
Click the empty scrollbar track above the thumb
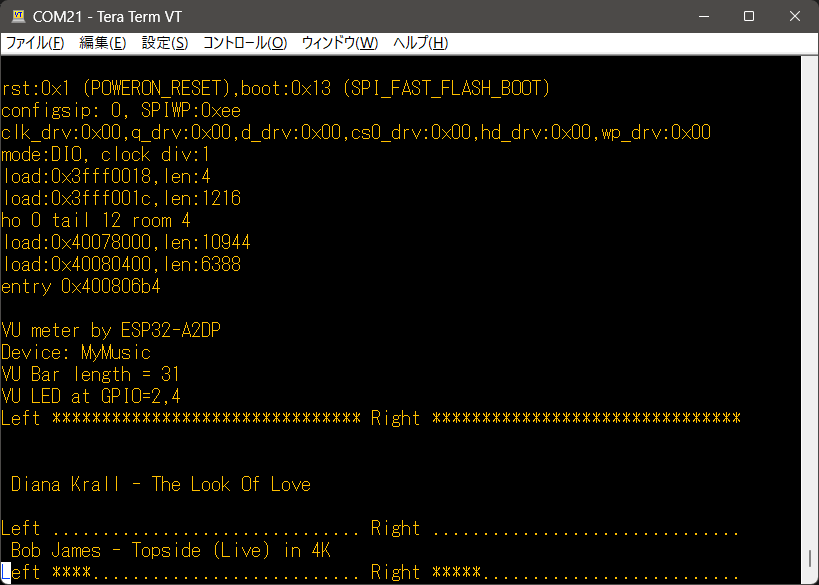[x=810, y=300]
